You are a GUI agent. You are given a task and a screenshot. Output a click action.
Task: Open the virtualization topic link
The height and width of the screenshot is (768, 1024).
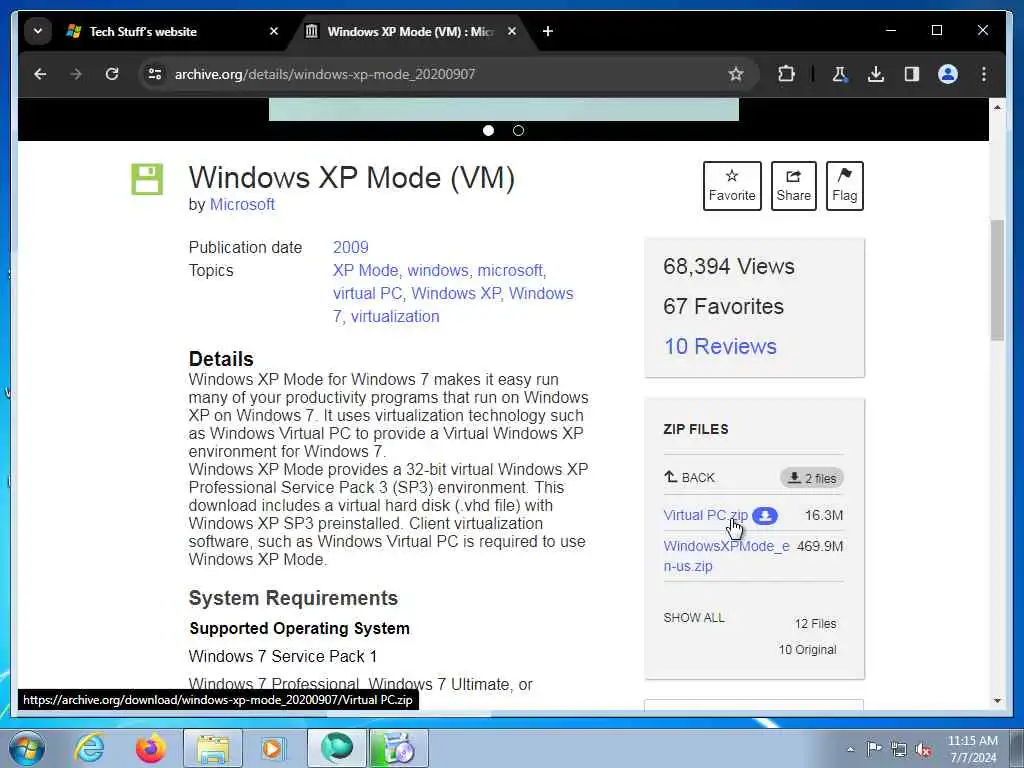[x=394, y=316]
